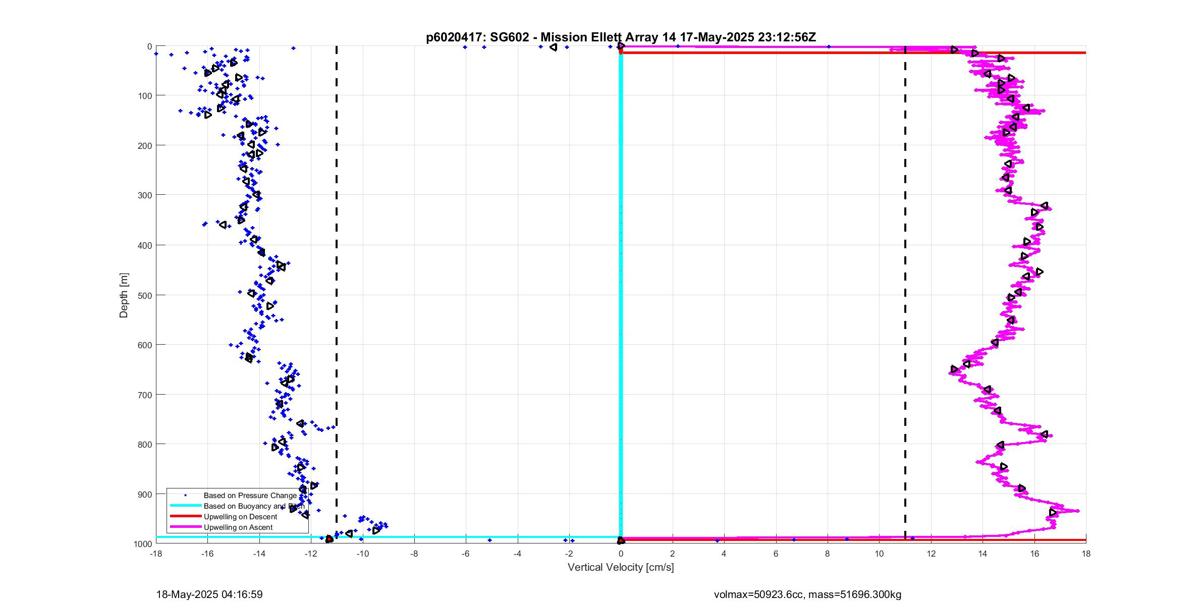Click the magenta line sample in the legend

click(x=184, y=527)
